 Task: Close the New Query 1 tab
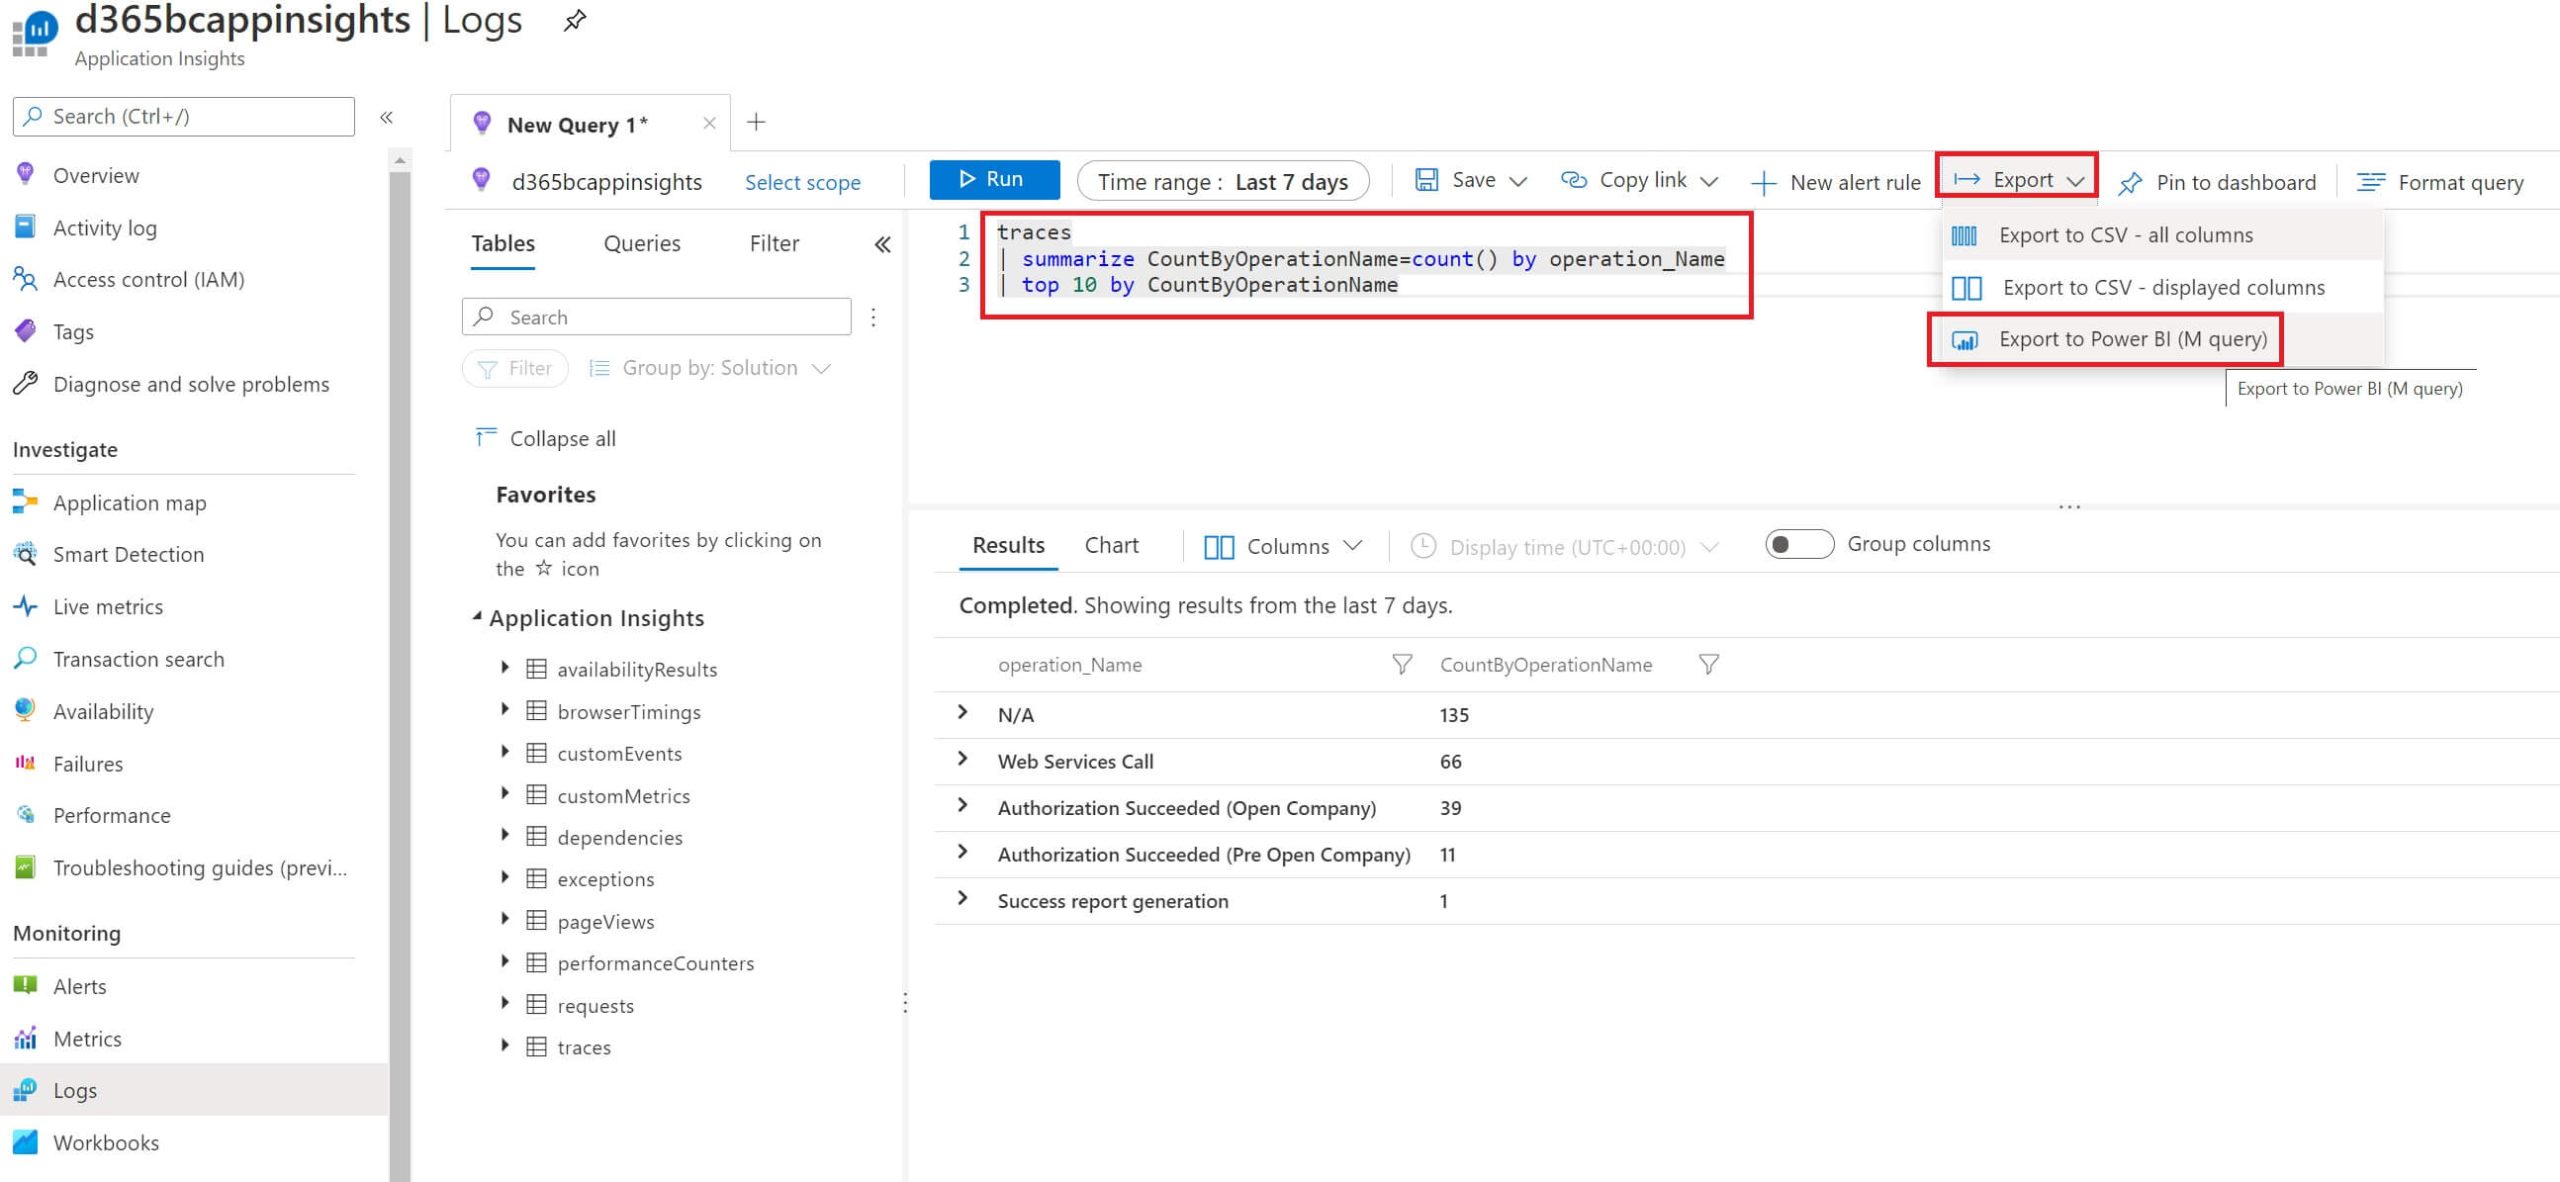tap(709, 123)
